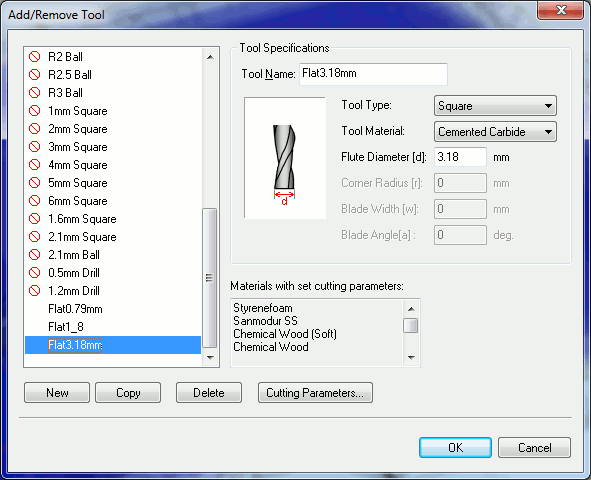Select 5mm Square in the tool list
Viewport: 591px width, 480px height.
[78, 183]
